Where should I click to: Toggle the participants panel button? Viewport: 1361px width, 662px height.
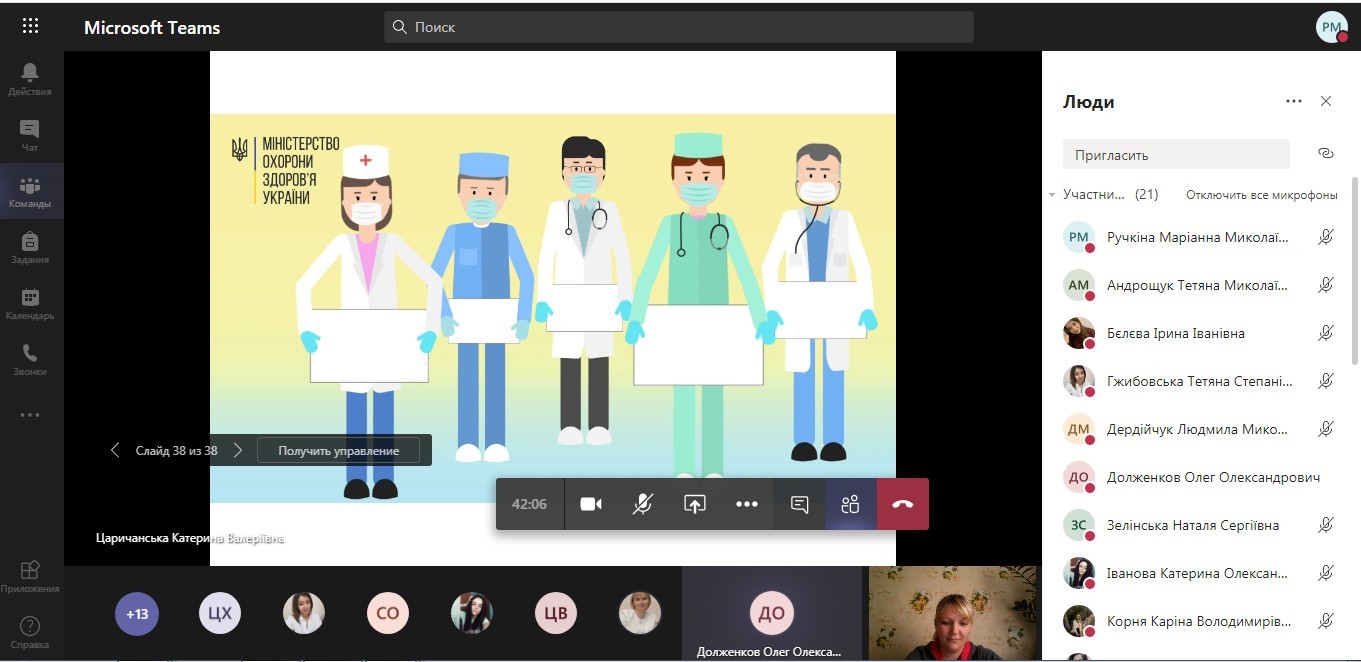[850, 504]
